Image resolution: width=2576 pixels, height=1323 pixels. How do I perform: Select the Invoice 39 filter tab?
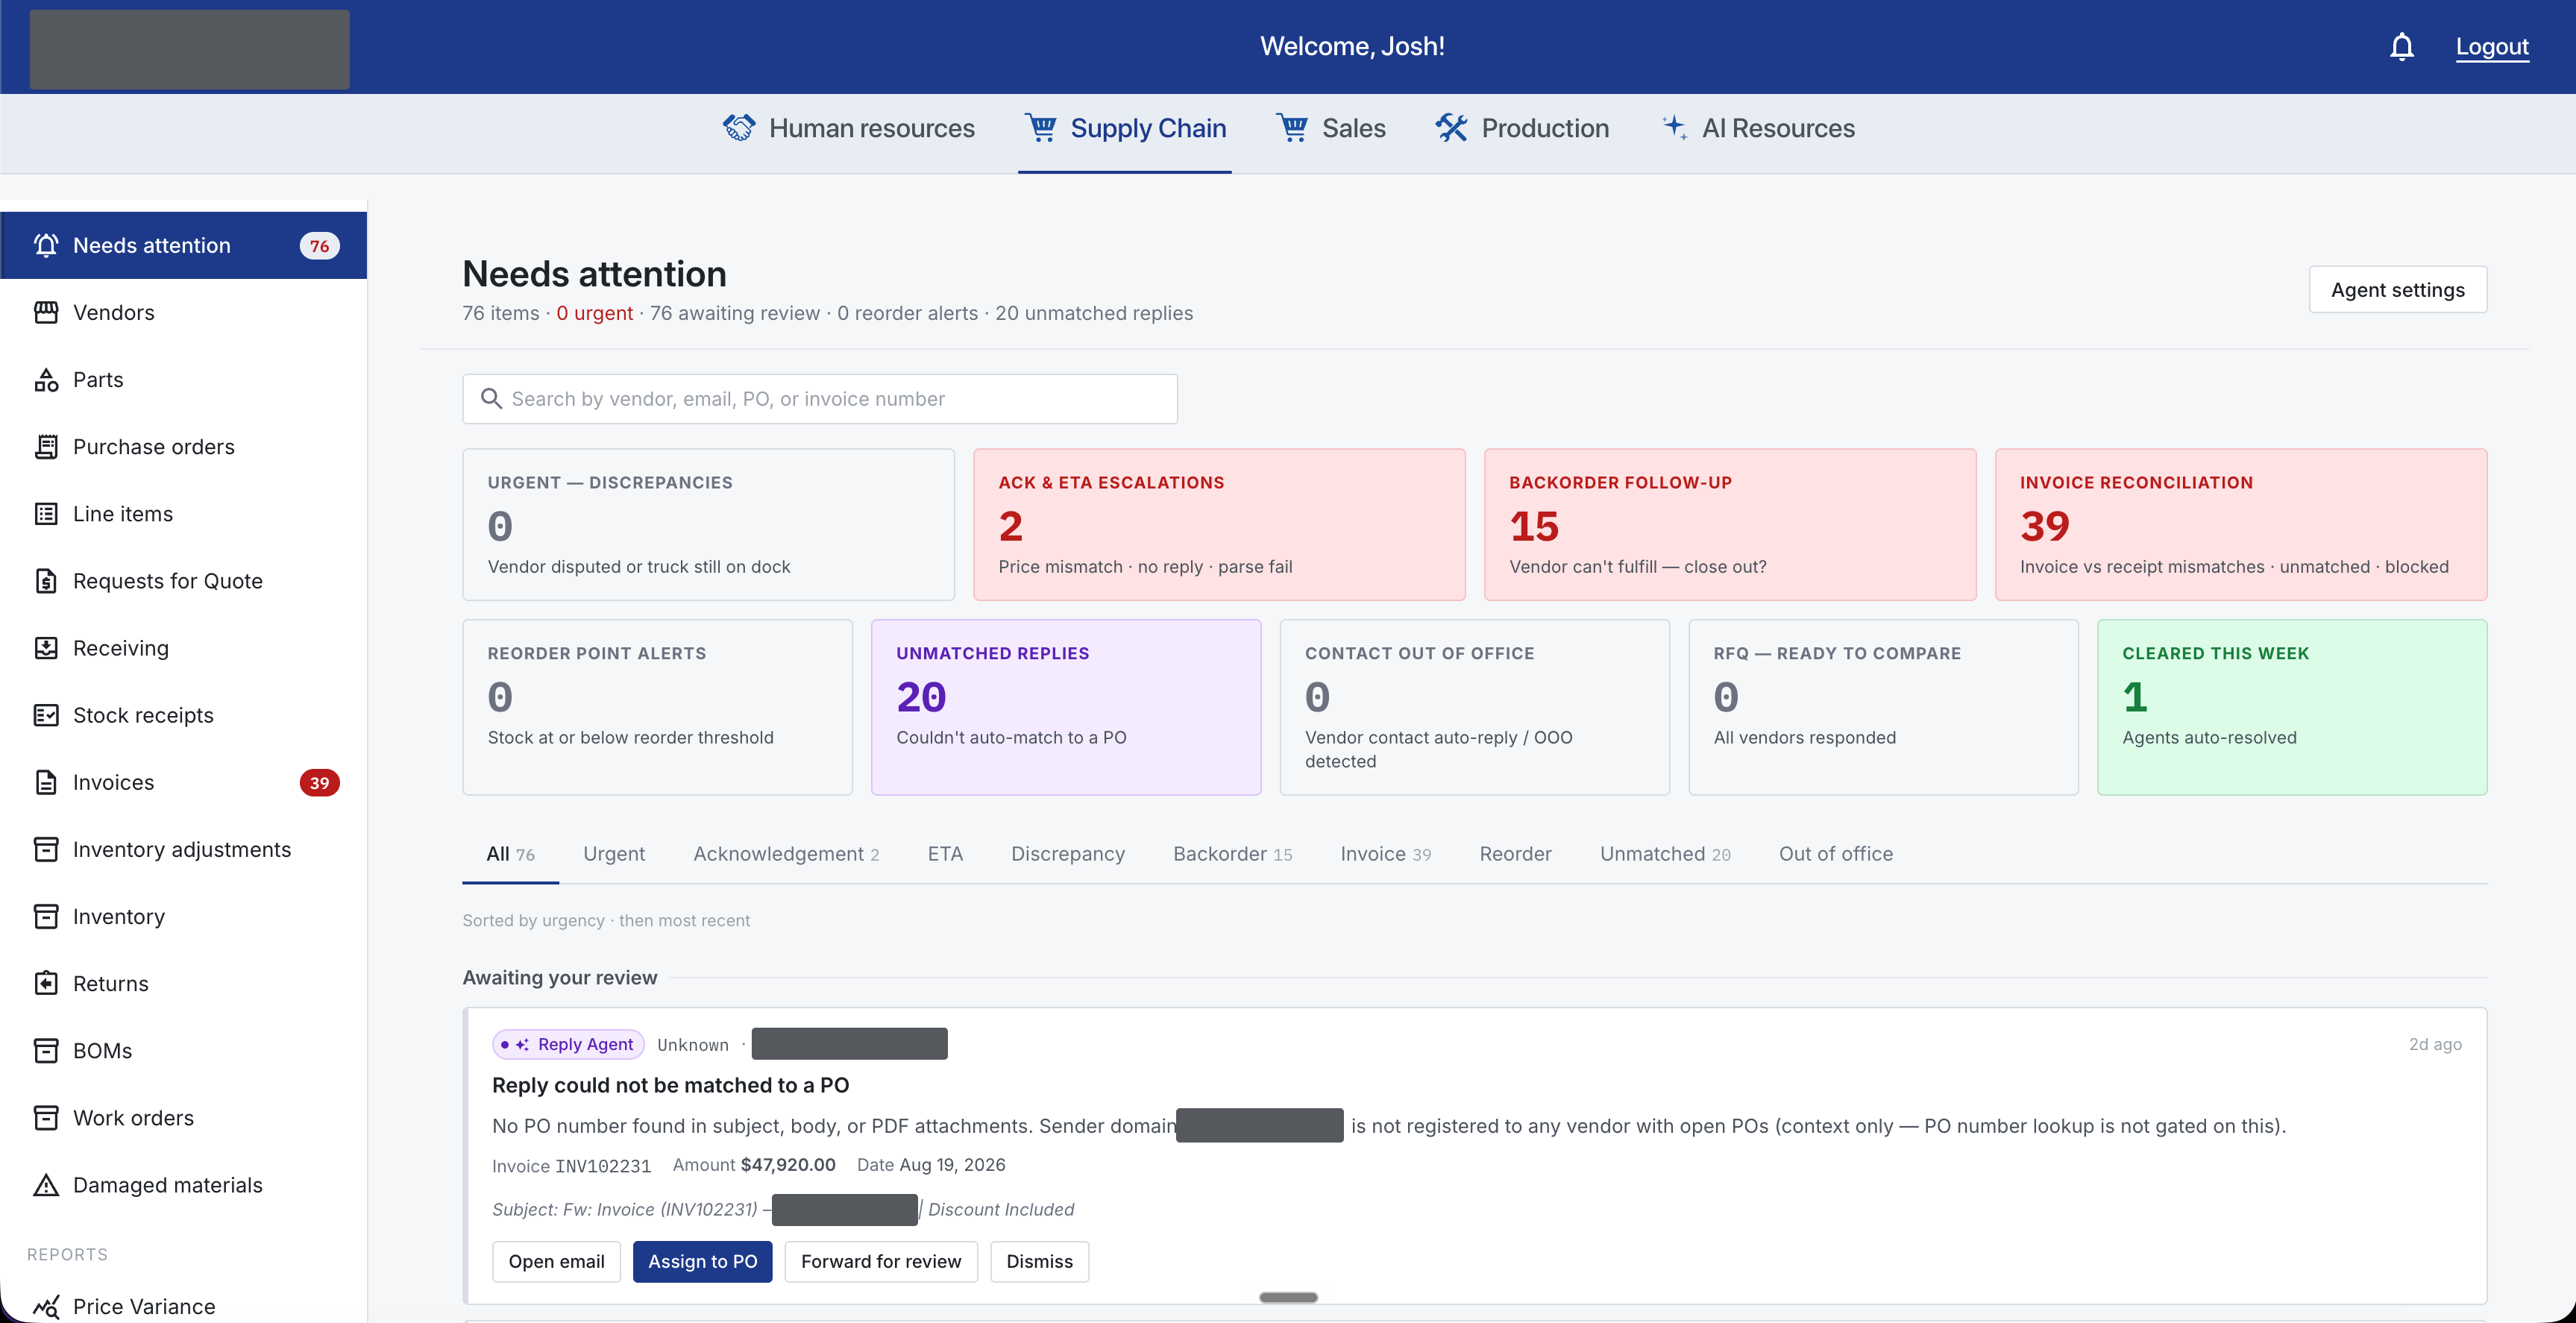pyautogui.click(x=1385, y=853)
